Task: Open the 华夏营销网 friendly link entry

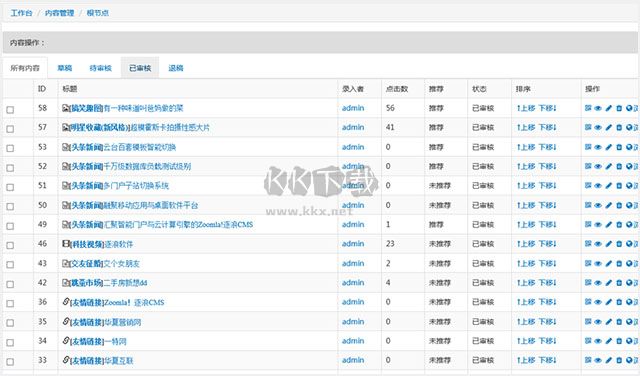Action: (x=122, y=322)
